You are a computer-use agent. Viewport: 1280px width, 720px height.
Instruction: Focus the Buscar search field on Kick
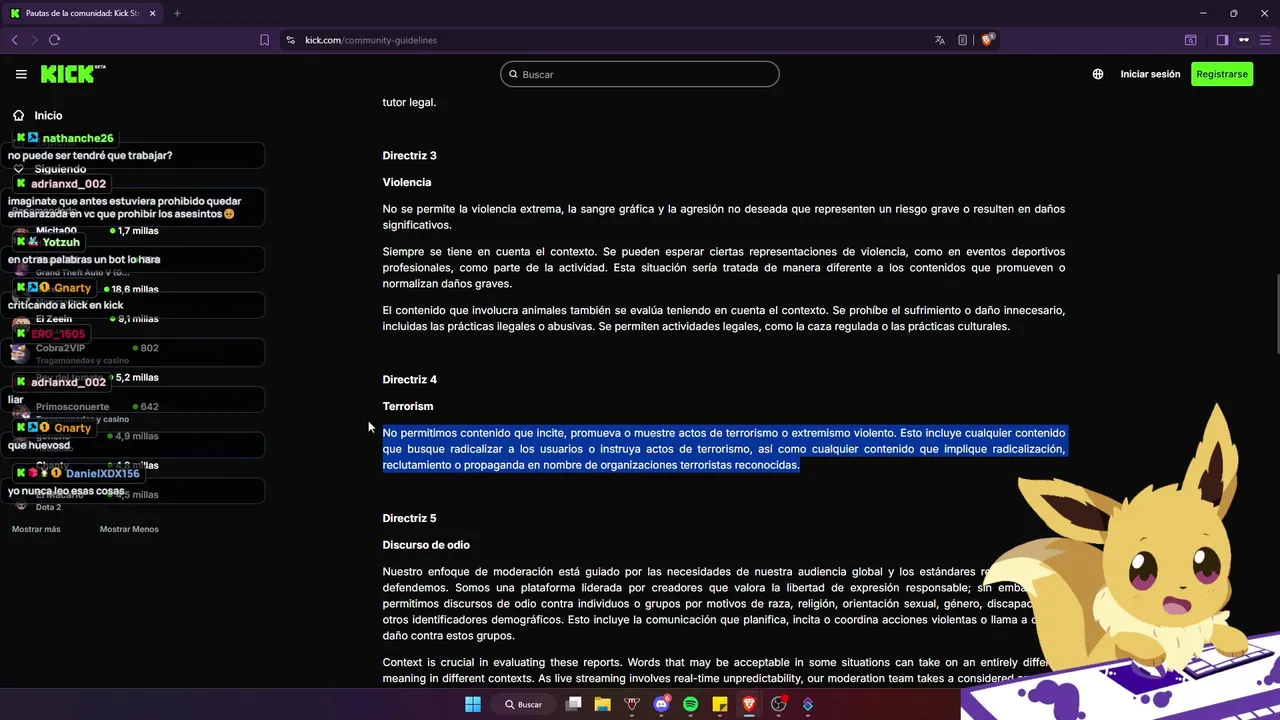pyautogui.click(x=640, y=74)
